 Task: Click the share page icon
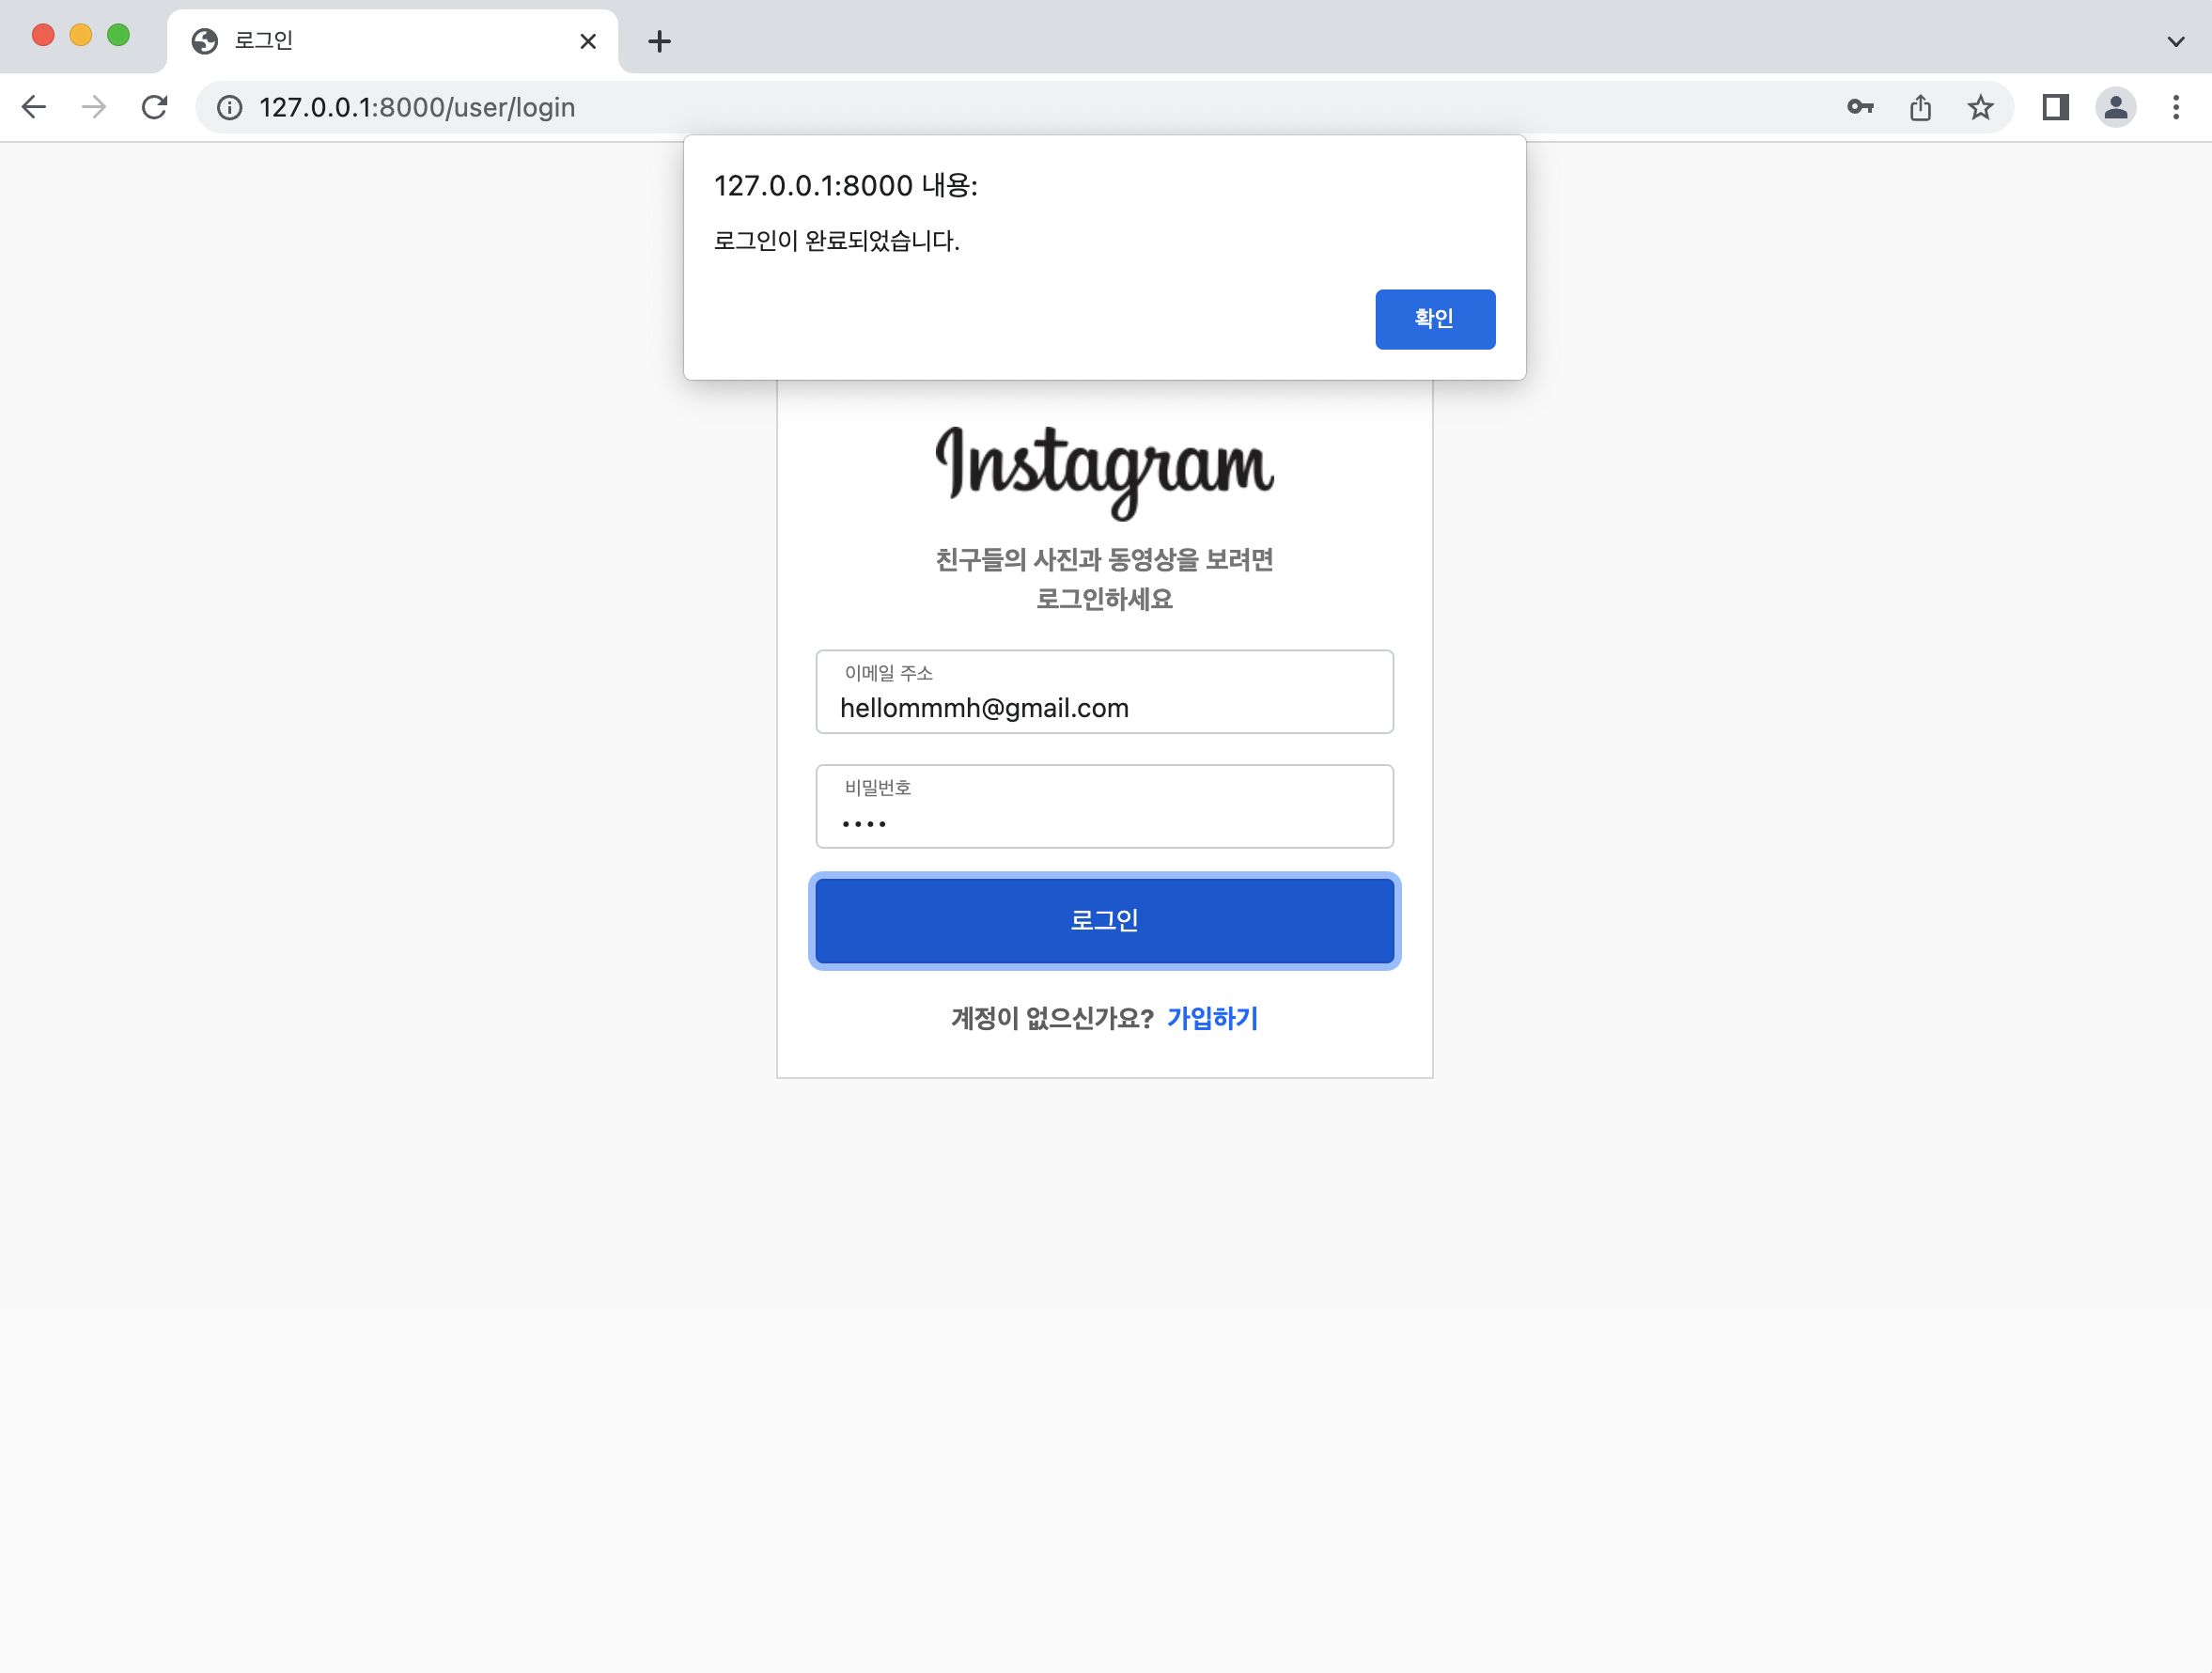(x=1920, y=107)
